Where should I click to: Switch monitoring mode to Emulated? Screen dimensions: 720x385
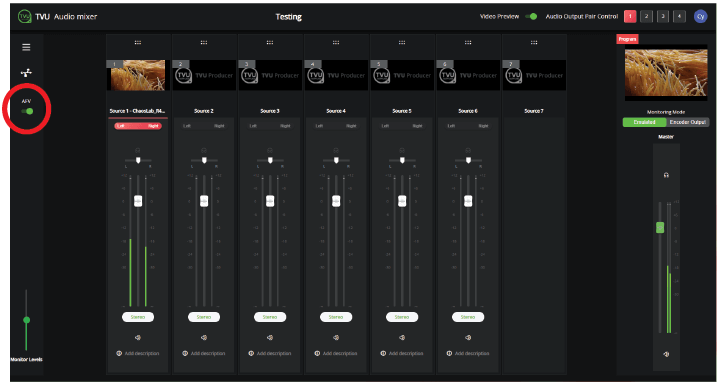(x=644, y=122)
